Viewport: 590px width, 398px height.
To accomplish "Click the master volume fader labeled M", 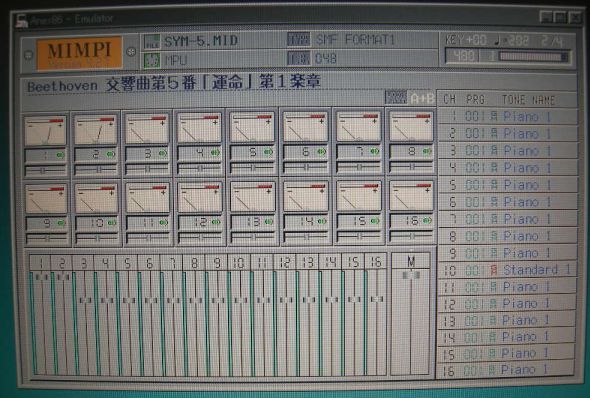I will click(x=411, y=275).
